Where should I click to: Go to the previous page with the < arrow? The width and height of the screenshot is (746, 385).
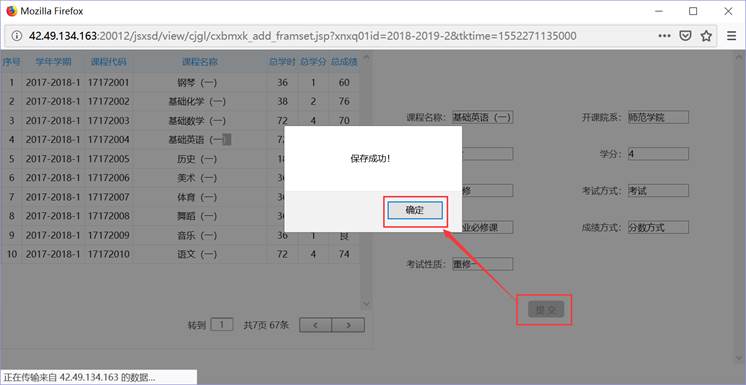pyautogui.click(x=315, y=326)
